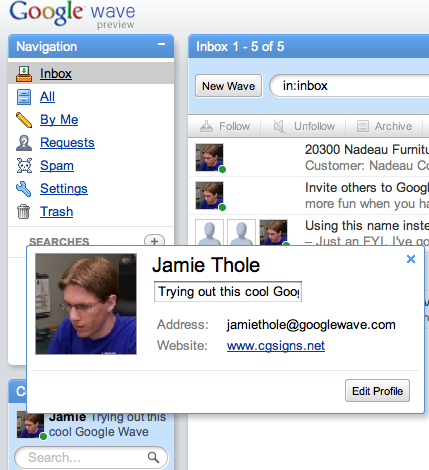Close the Jamie Thole profile popup
The height and width of the screenshot is (470, 429).
[411, 259]
